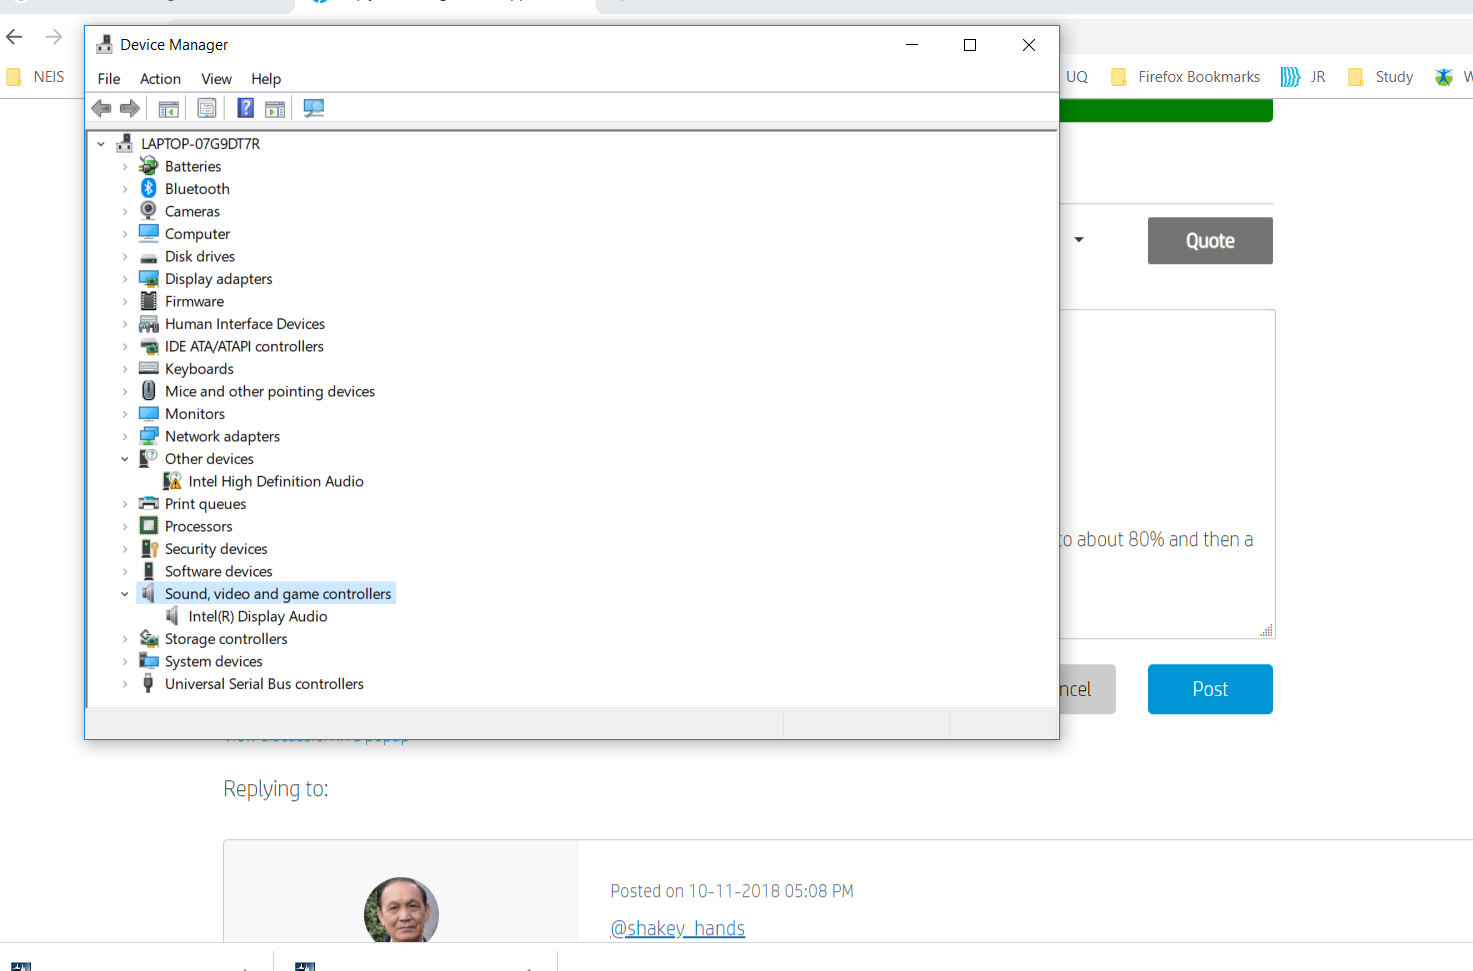
Task: Open the Help menu
Action: pyautogui.click(x=266, y=79)
